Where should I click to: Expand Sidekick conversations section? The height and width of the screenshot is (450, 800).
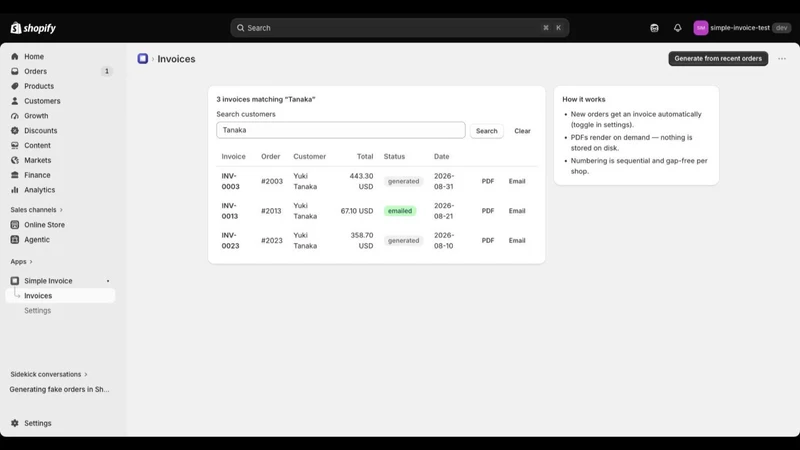pos(48,374)
